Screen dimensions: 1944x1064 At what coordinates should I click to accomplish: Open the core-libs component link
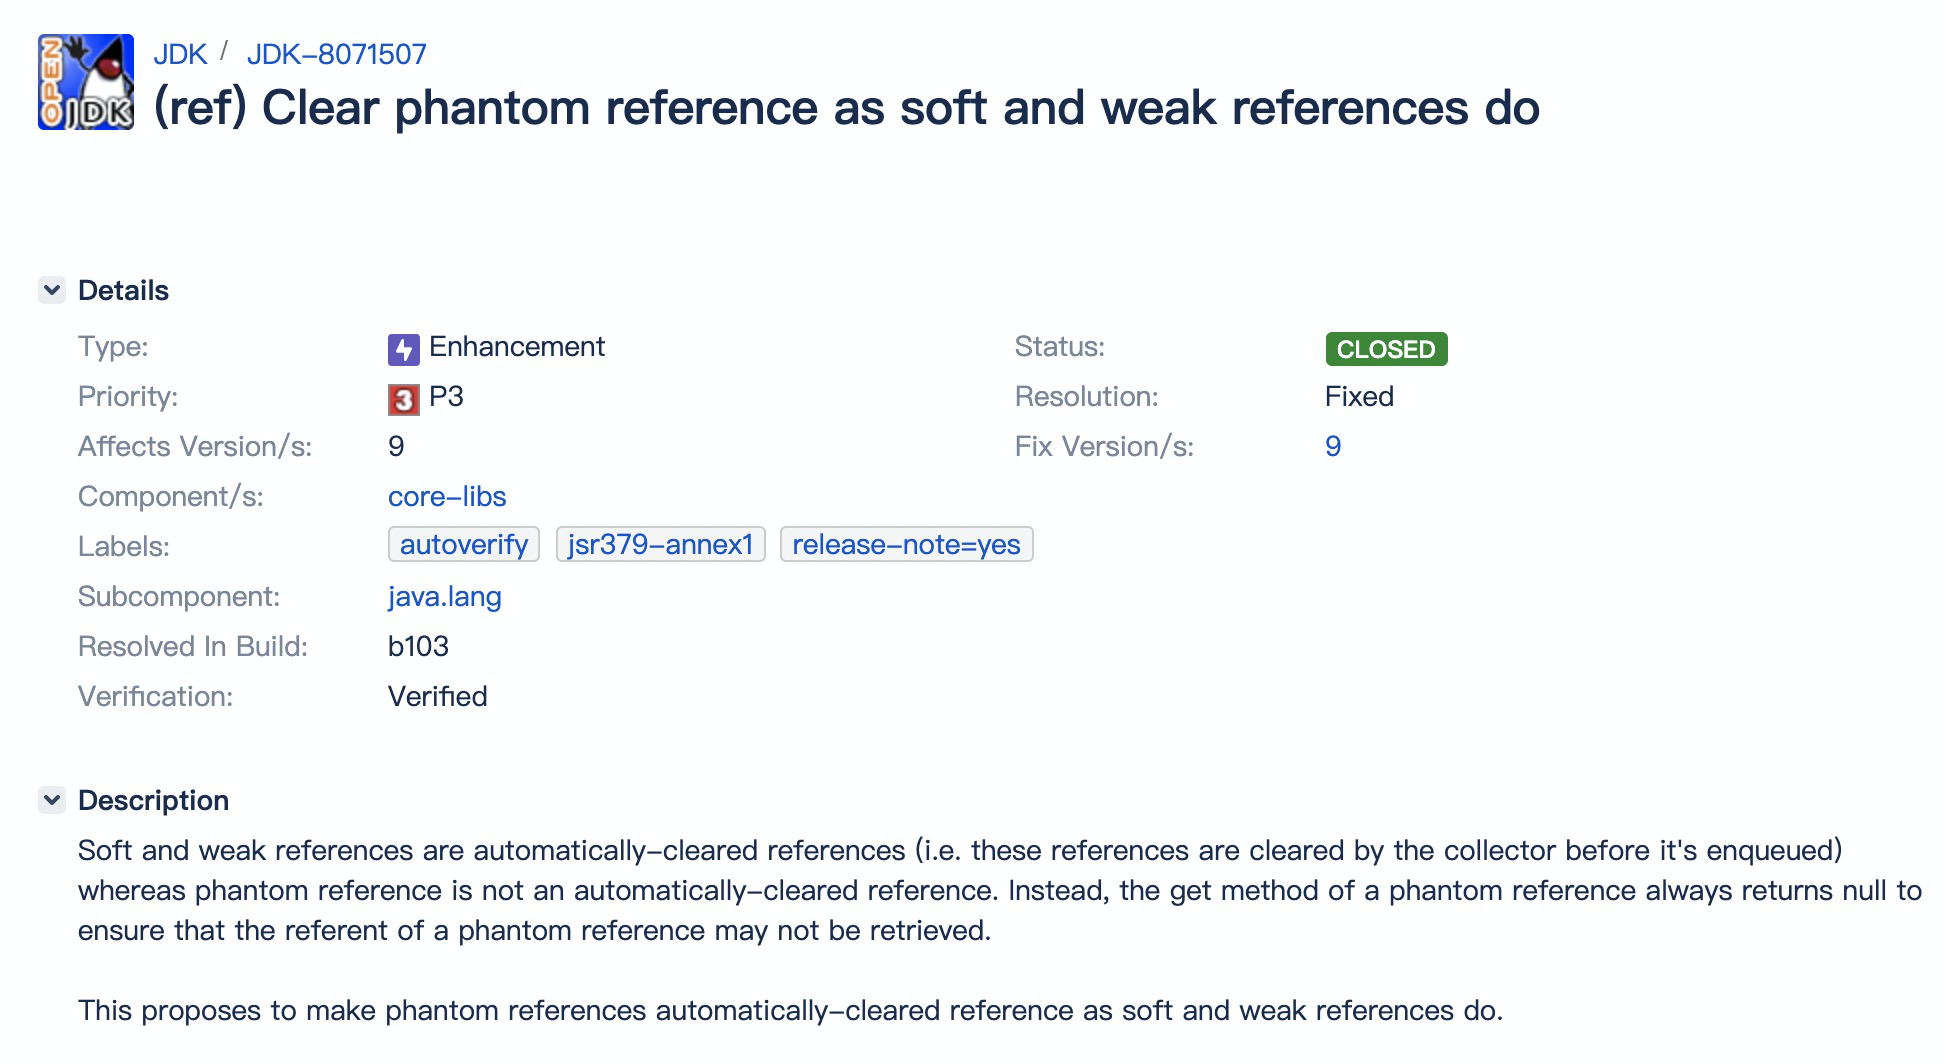(x=447, y=496)
